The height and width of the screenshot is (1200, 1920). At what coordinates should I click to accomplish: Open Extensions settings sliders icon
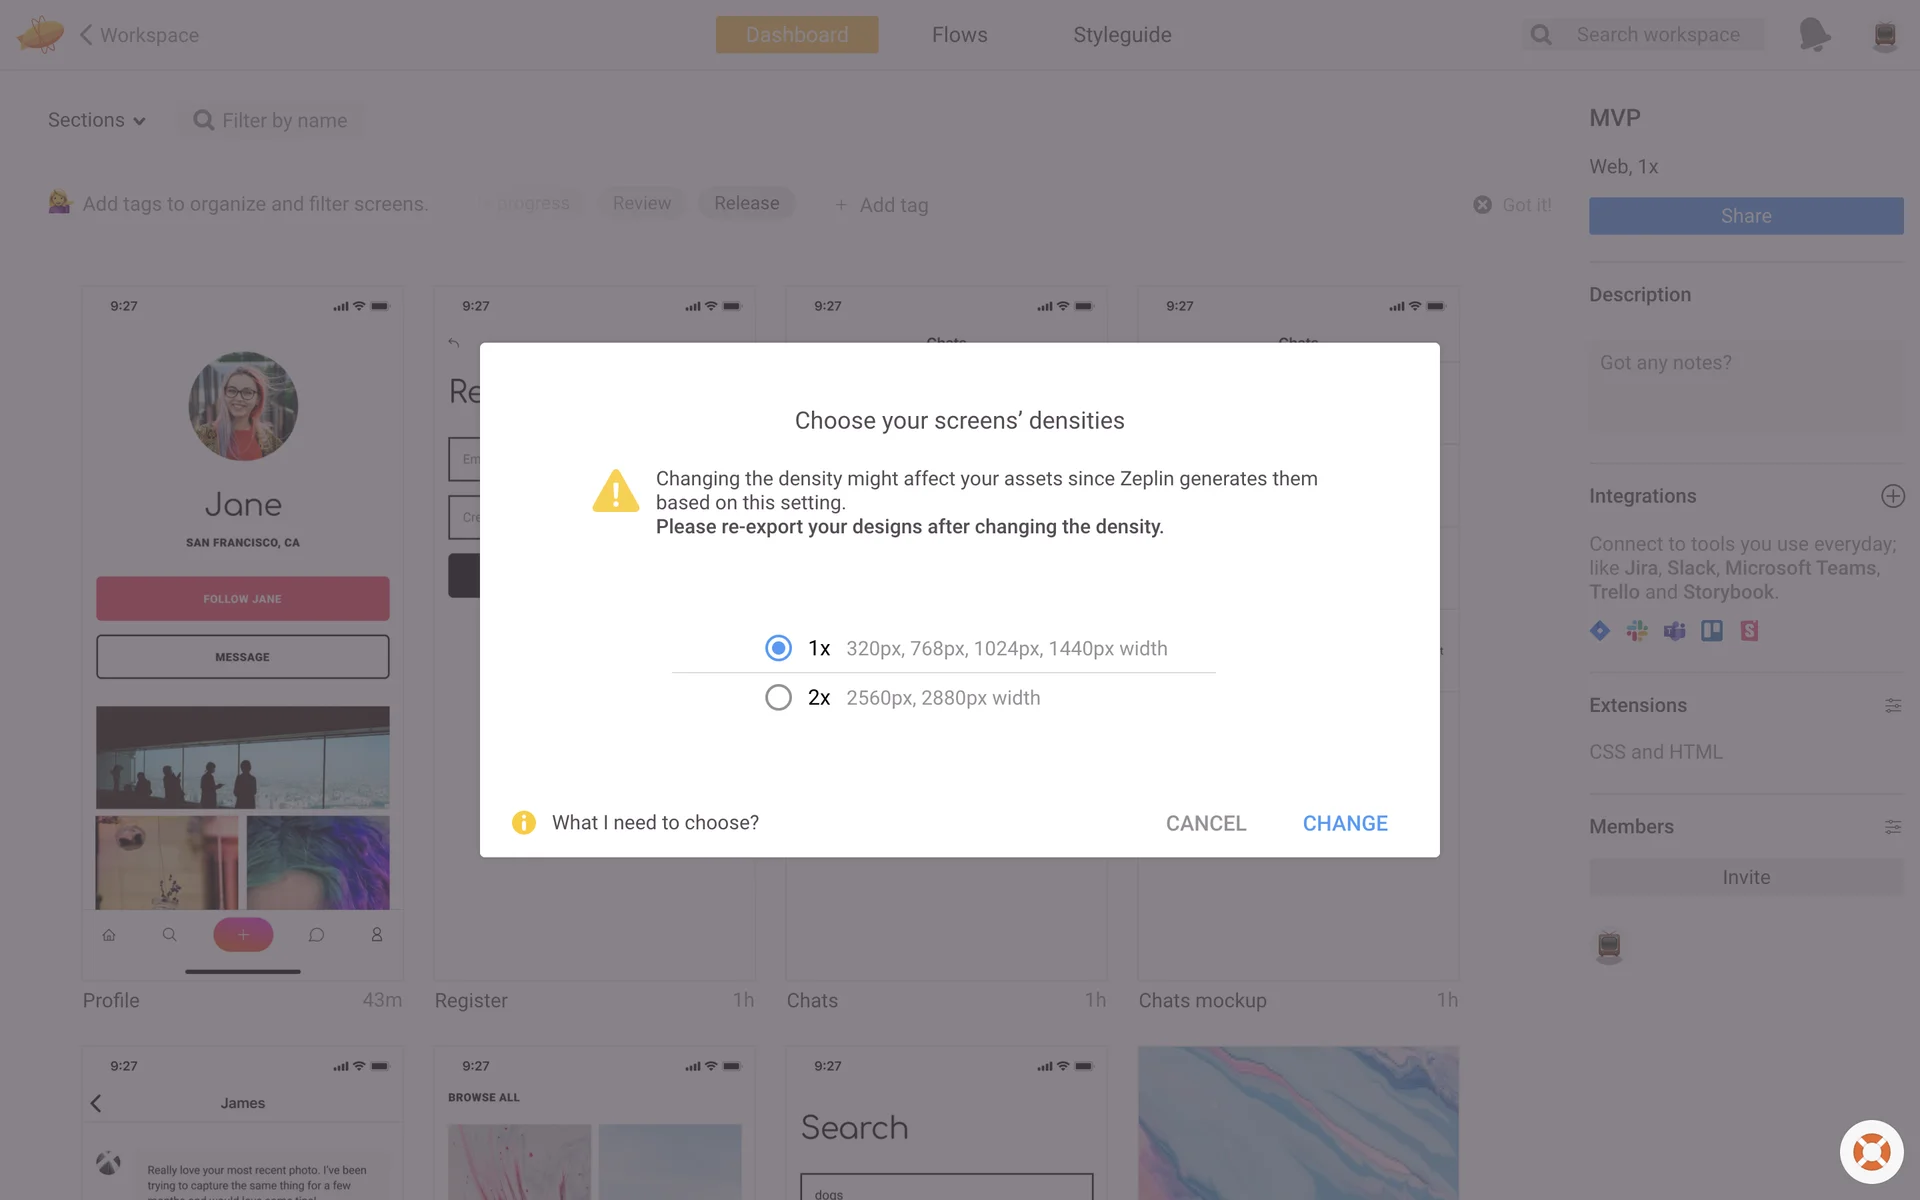[1892, 706]
